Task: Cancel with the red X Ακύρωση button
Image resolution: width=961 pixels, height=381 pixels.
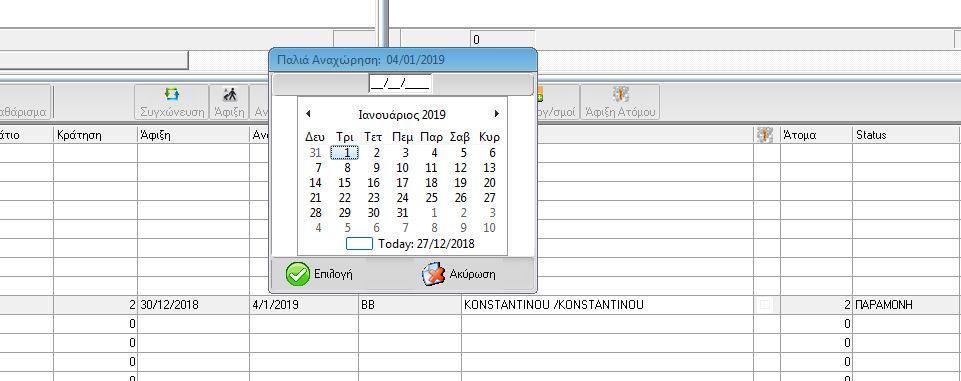Action: (458, 274)
